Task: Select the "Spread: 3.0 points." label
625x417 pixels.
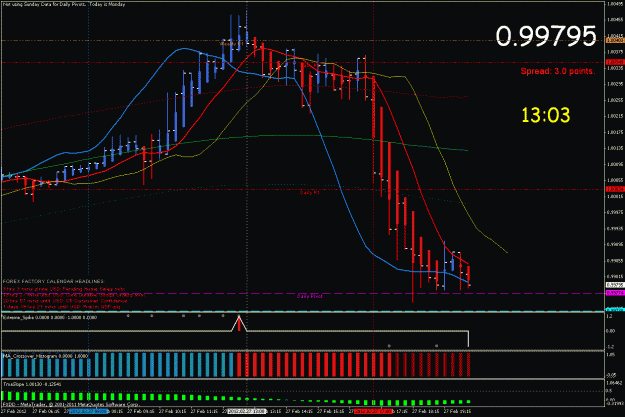Action: pos(558,71)
